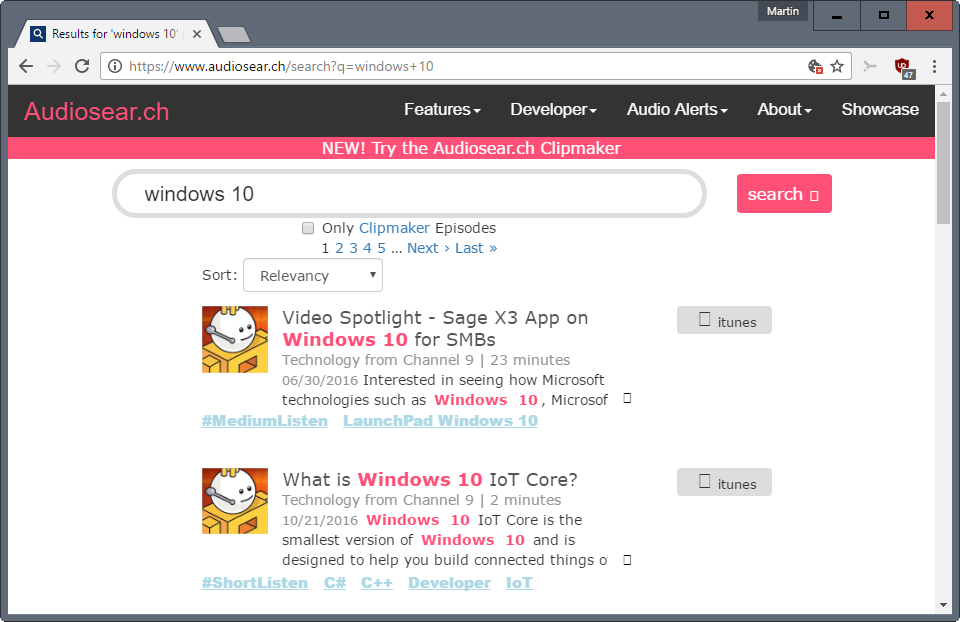Click the NEW Clipmaker banner

coord(471,148)
